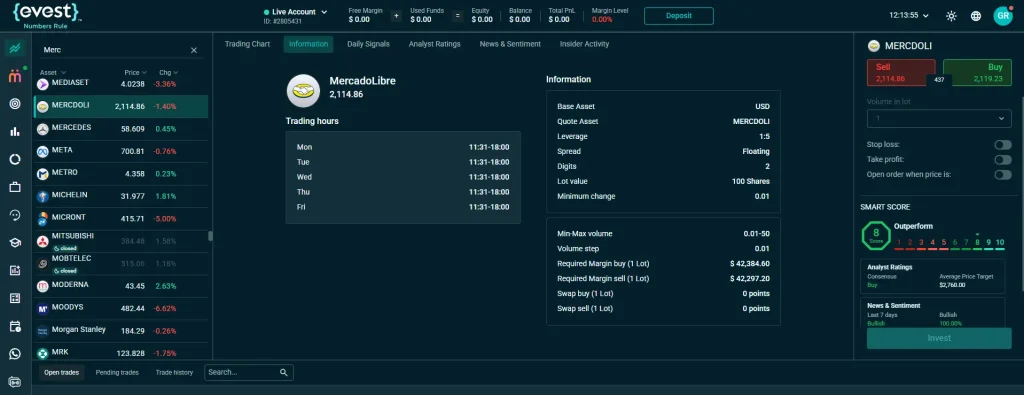Select the Information tab
1024x395 pixels.
pyautogui.click(x=308, y=44)
